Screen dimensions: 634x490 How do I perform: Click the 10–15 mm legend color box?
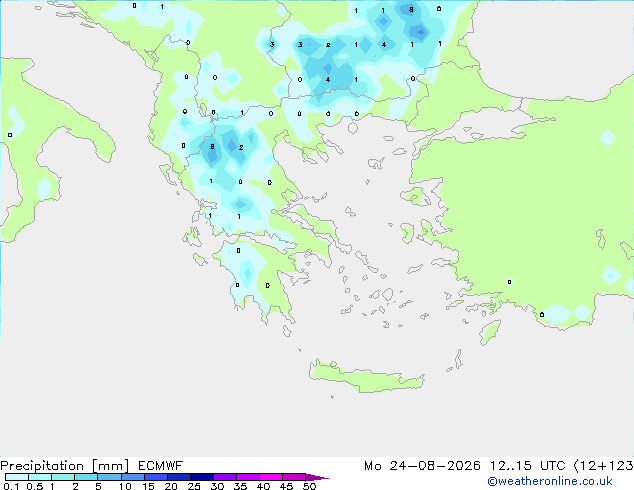click(x=132, y=477)
